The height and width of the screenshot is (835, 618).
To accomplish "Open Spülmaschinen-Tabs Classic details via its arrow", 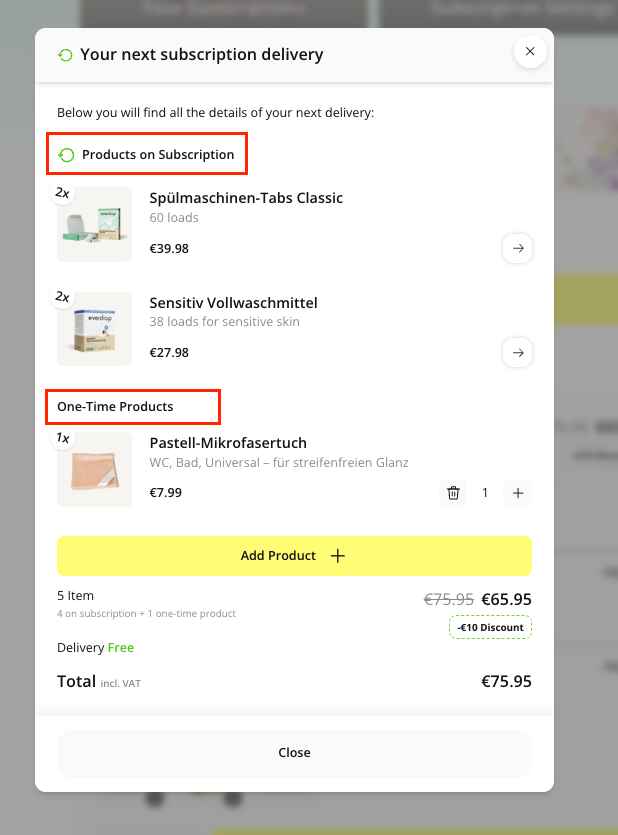I will 517,248.
